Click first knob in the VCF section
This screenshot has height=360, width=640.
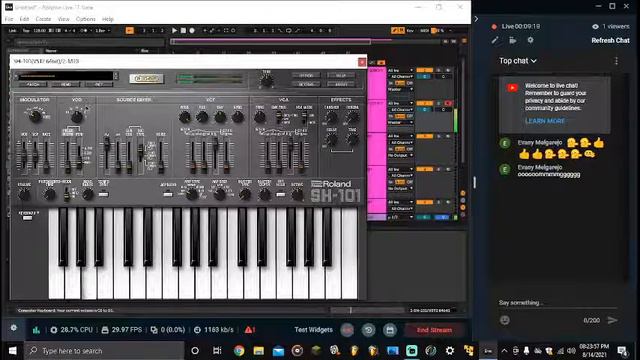coord(184,118)
